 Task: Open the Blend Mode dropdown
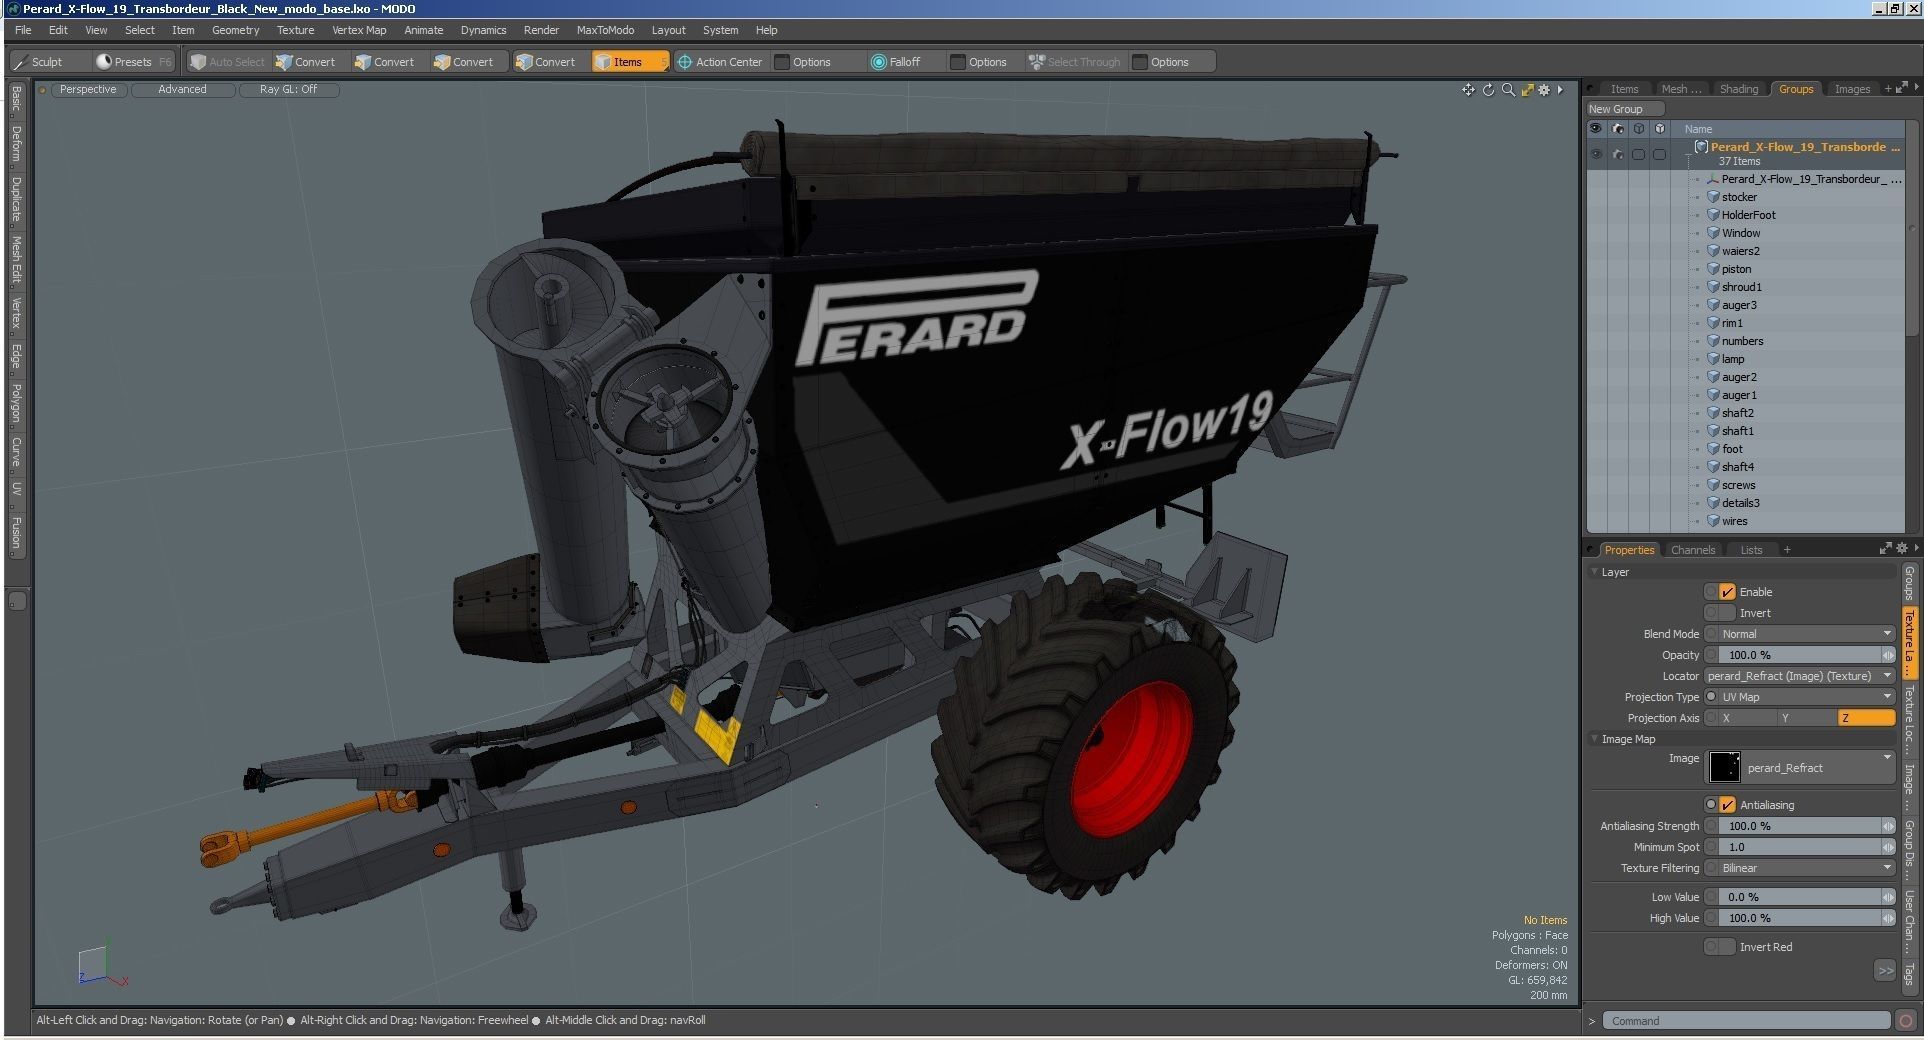point(1806,634)
